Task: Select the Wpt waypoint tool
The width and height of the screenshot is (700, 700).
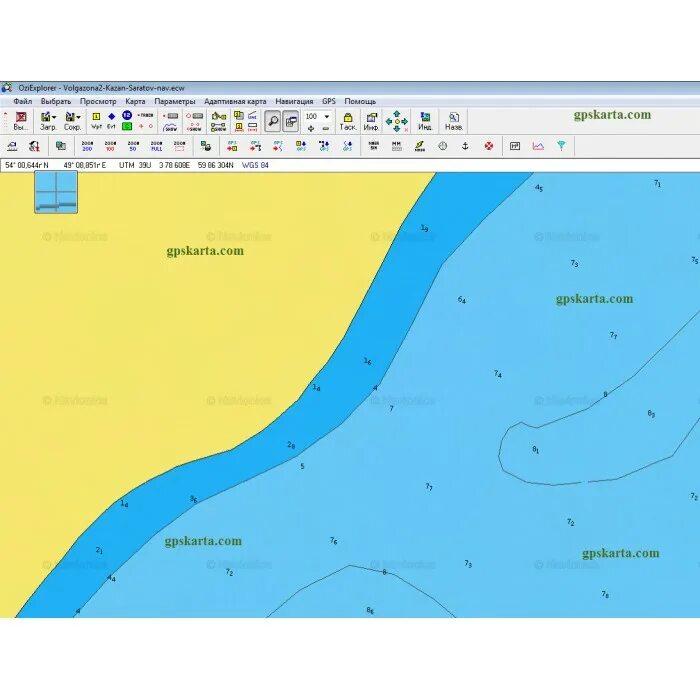Action: click(x=96, y=121)
